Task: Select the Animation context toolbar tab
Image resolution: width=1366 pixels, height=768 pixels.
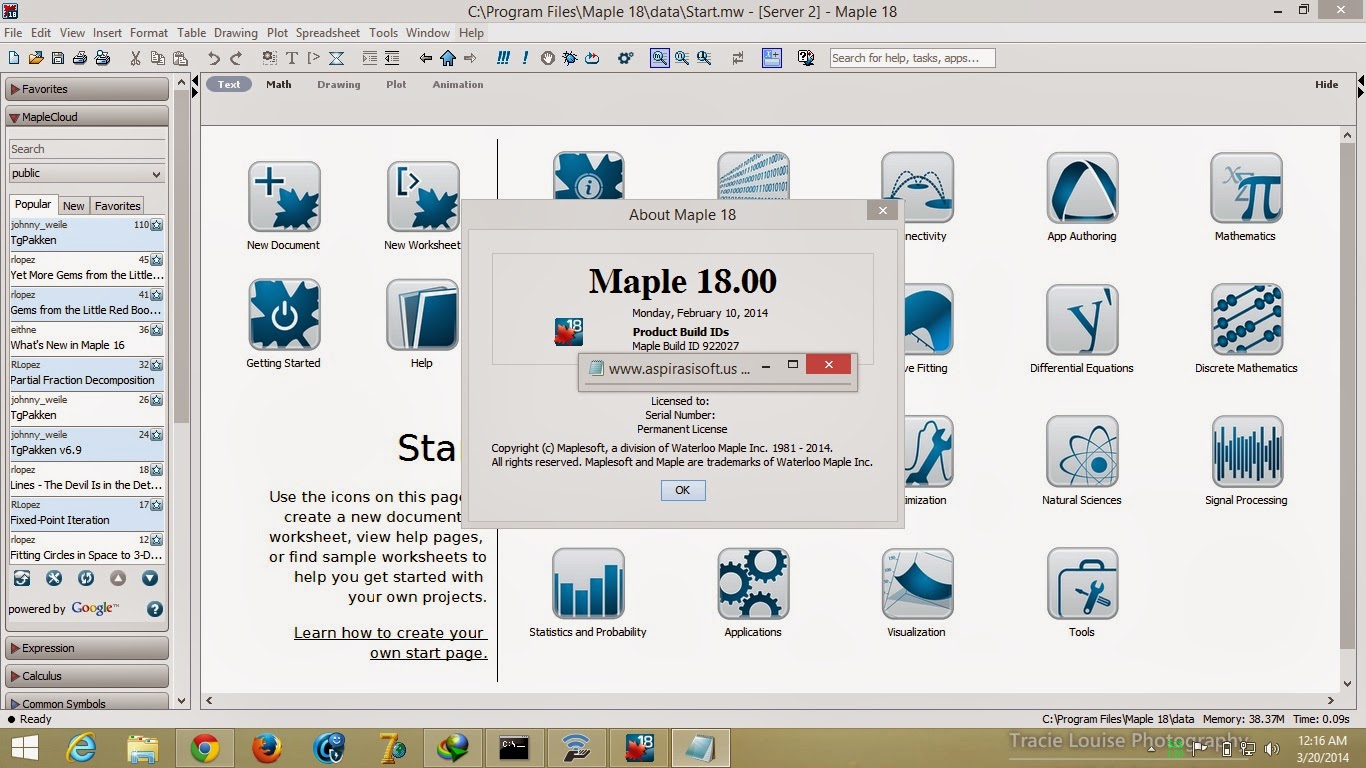Action: [x=458, y=85]
